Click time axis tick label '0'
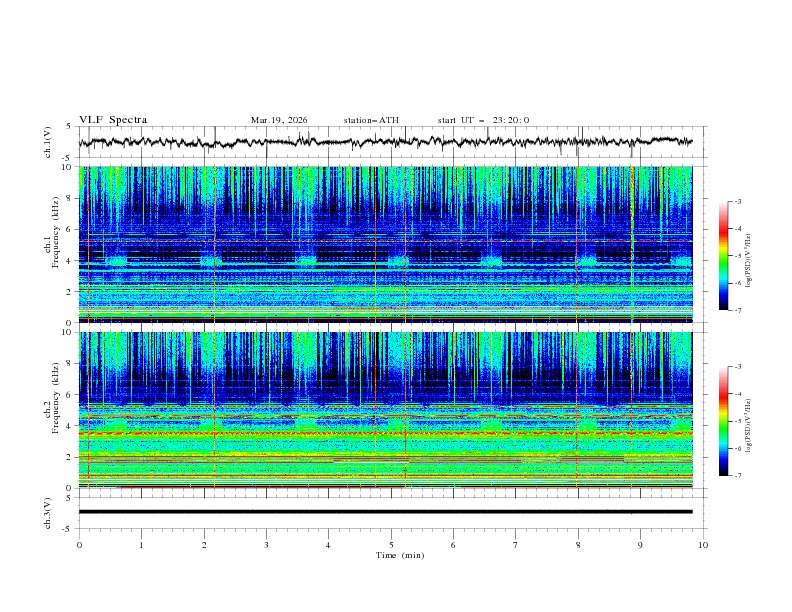This screenshot has width=792, height=612. [79, 545]
